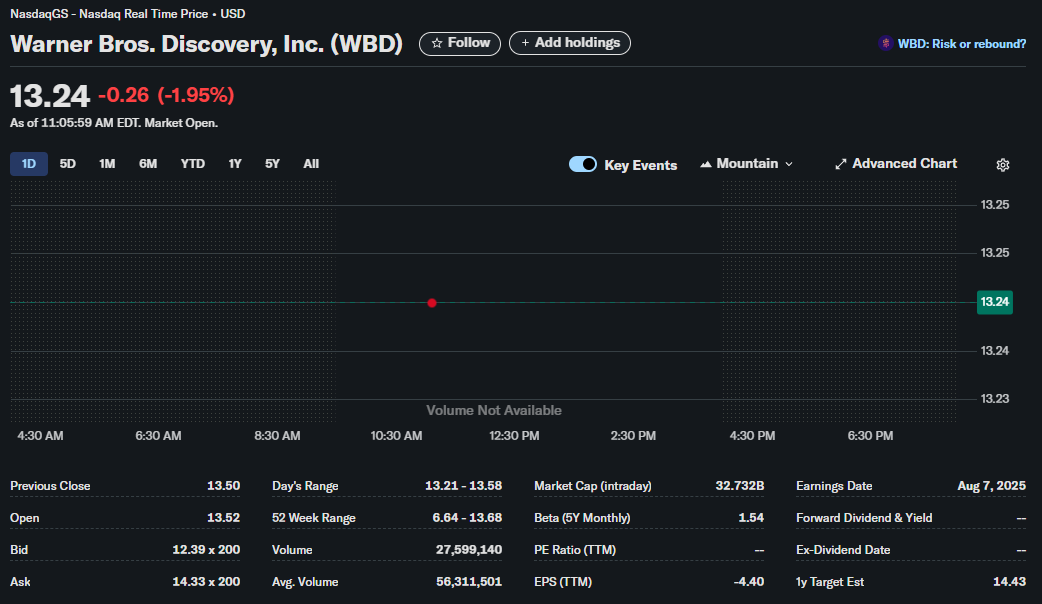Click the Volume Not Available chart message
1042x604 pixels.
click(494, 411)
